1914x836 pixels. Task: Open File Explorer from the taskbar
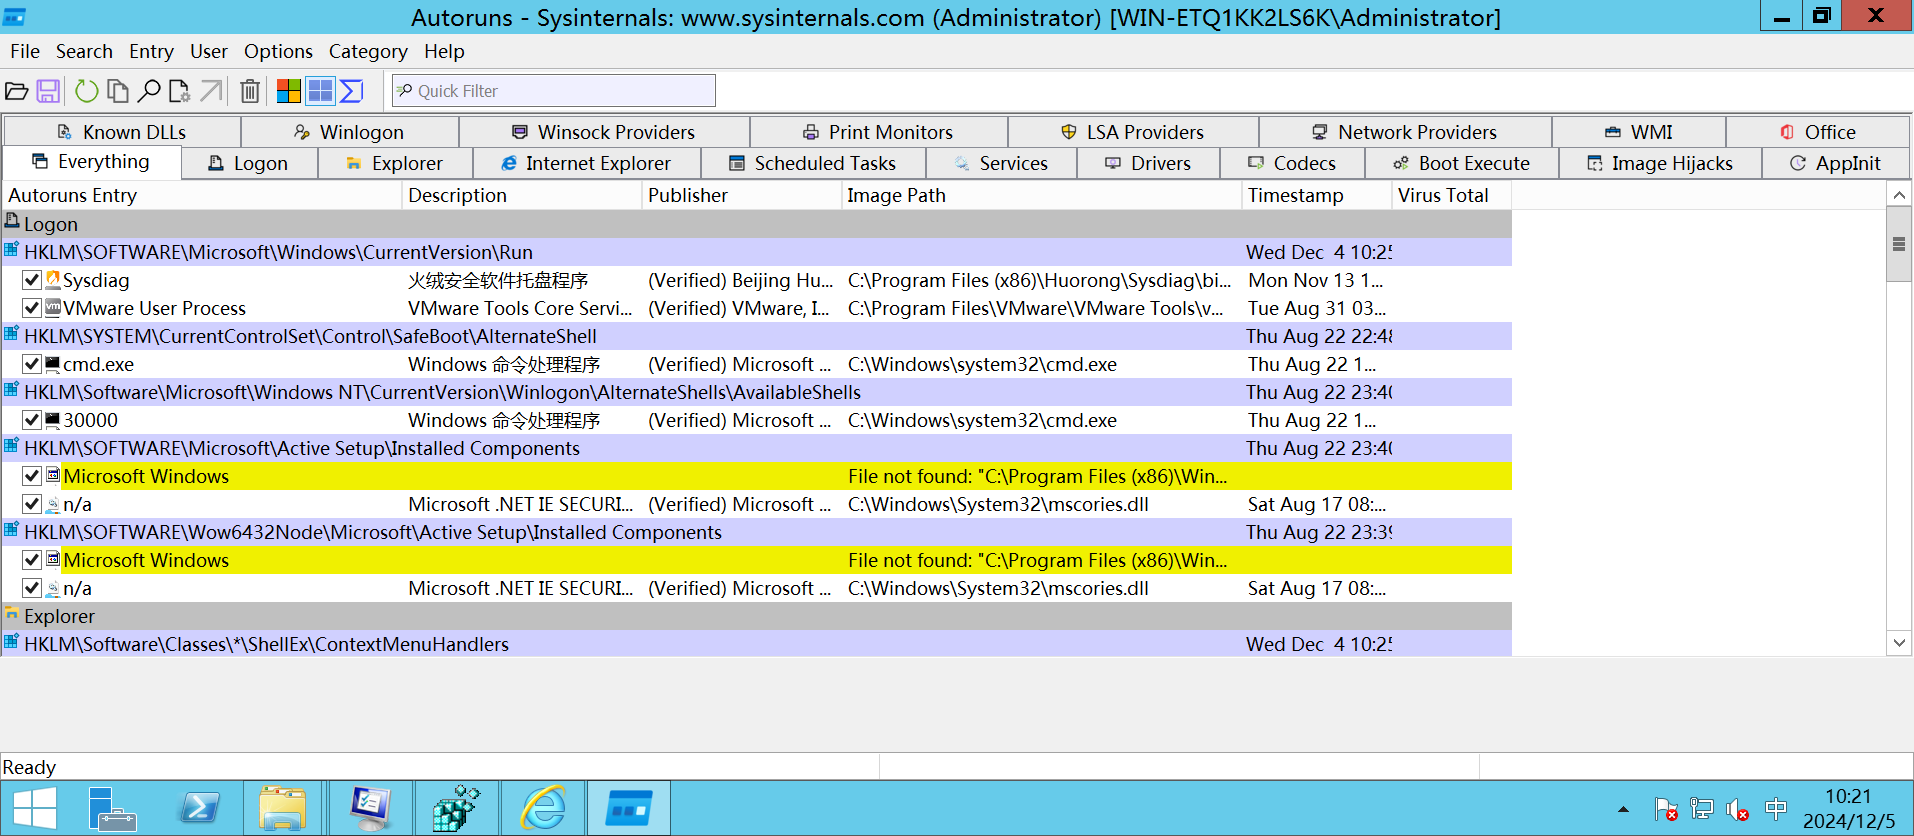[x=283, y=808]
